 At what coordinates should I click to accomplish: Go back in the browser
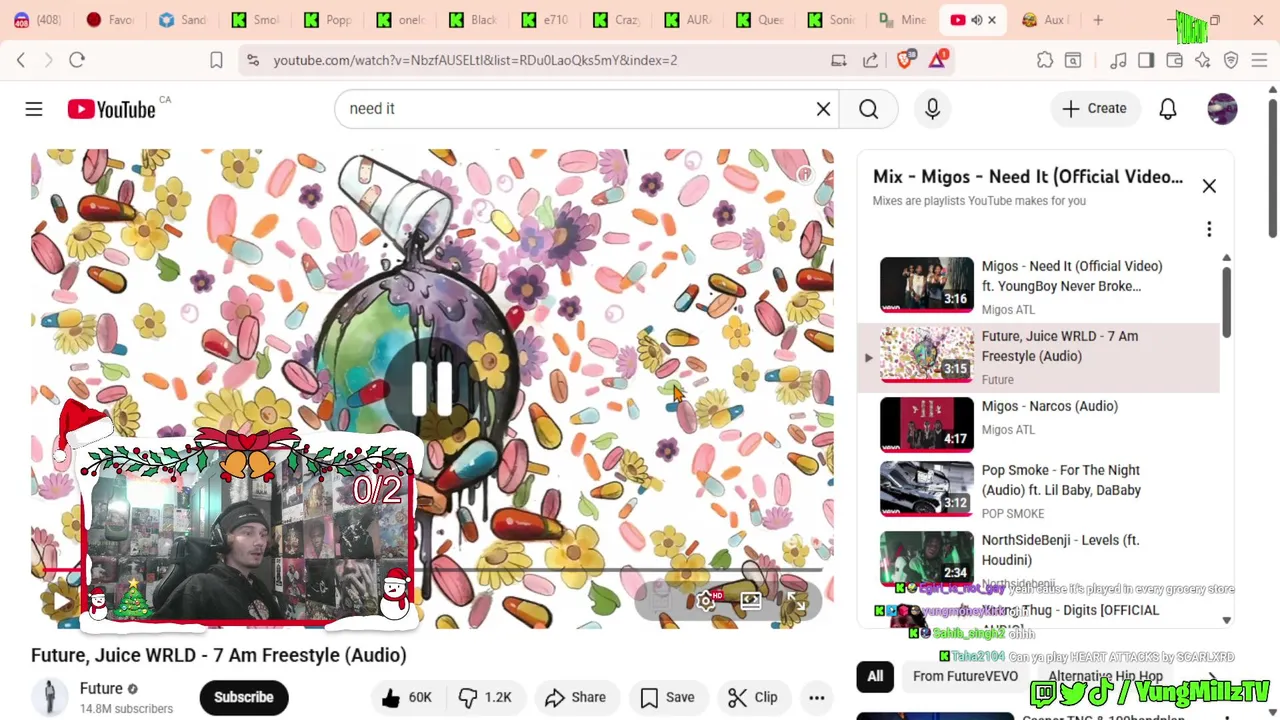point(21,60)
